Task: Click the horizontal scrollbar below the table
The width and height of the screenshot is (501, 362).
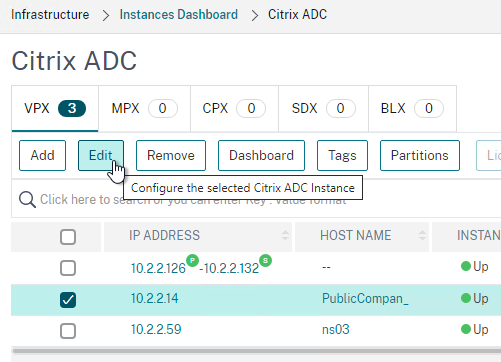Action: 257,351
